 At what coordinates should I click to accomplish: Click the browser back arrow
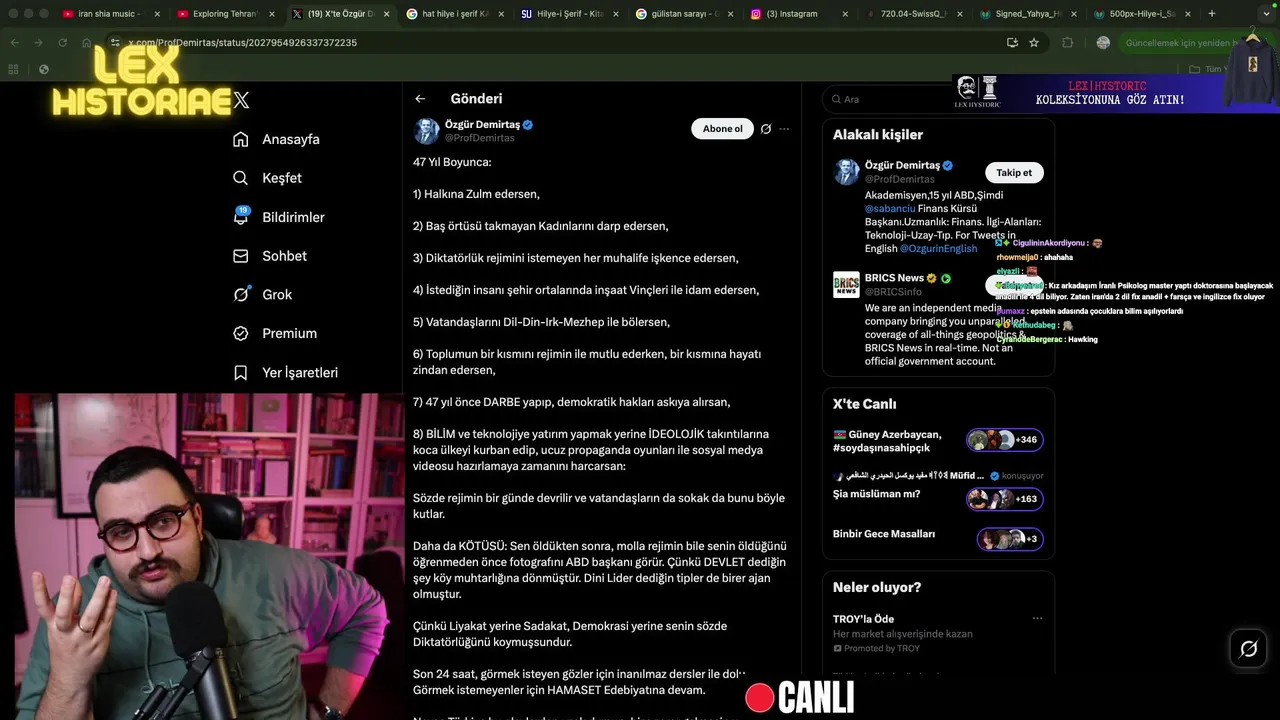[14, 42]
